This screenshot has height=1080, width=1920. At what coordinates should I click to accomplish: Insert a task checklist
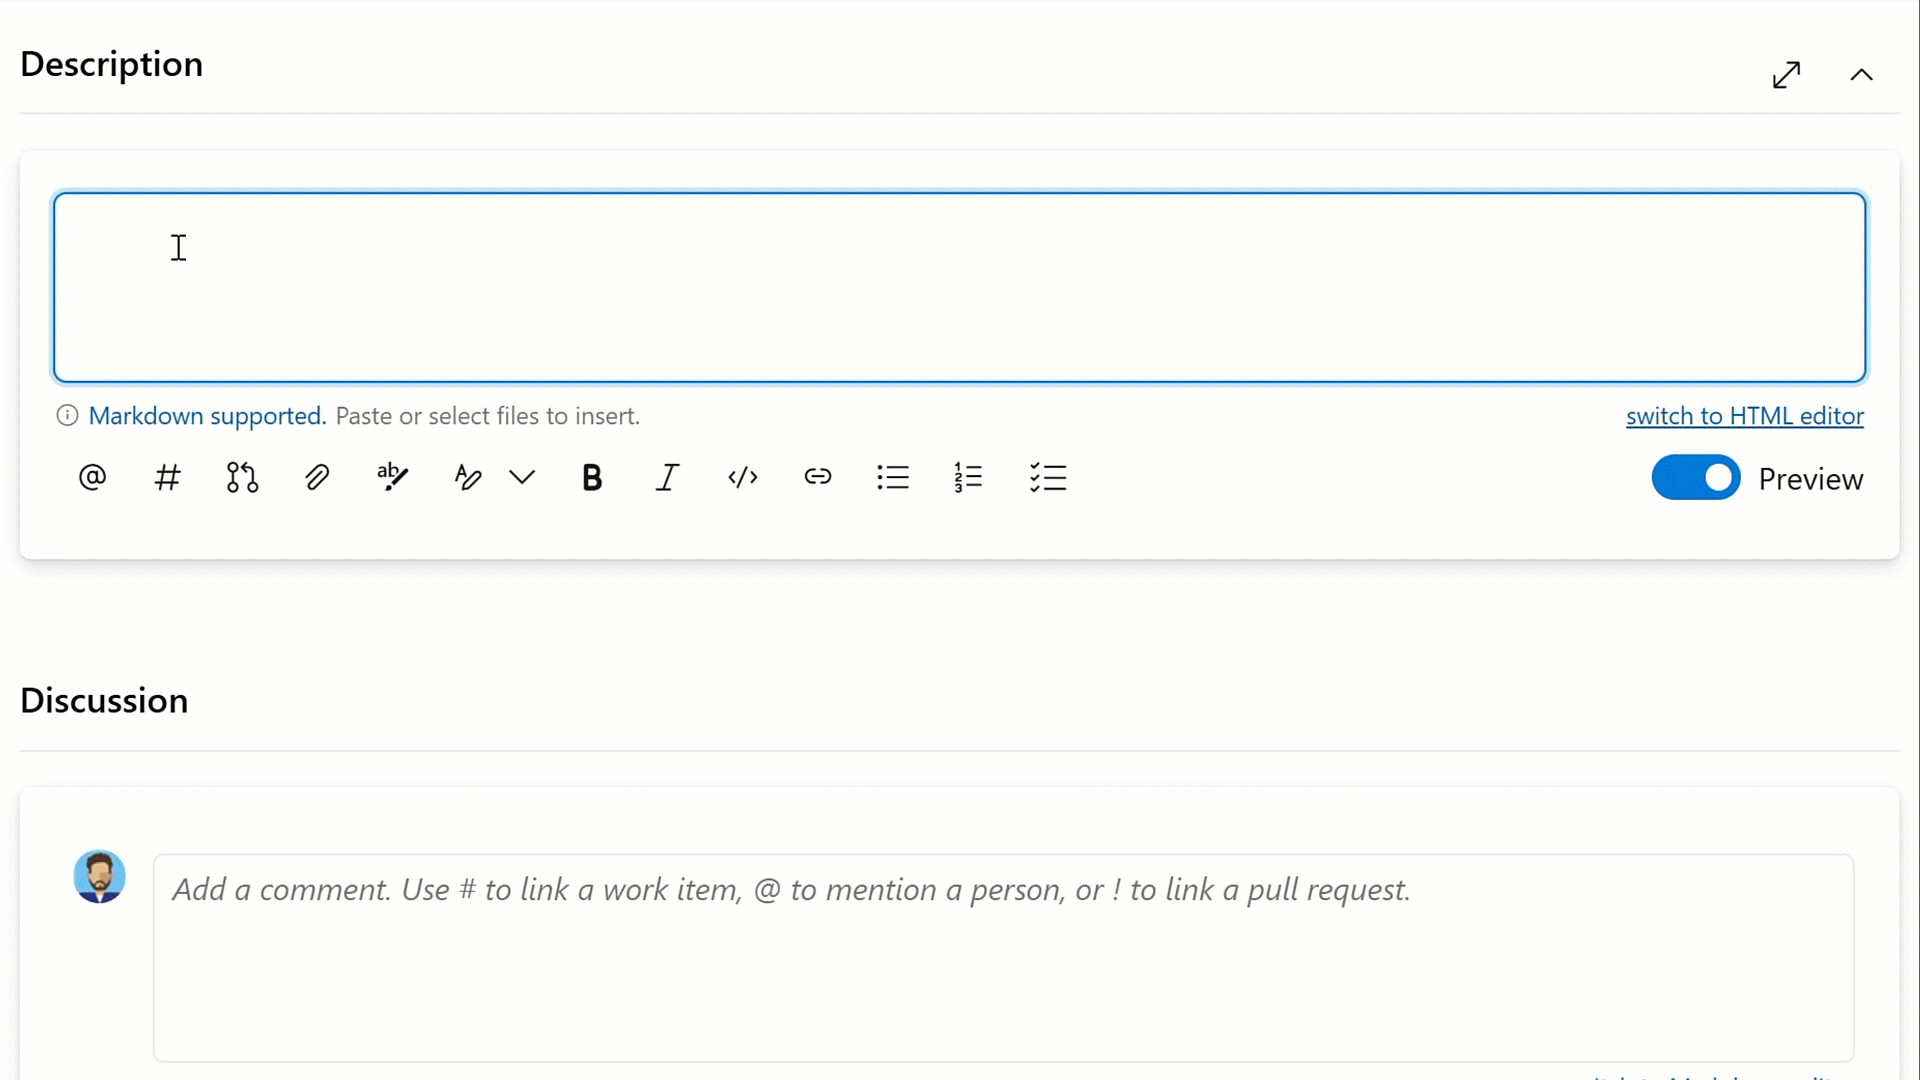point(1047,478)
